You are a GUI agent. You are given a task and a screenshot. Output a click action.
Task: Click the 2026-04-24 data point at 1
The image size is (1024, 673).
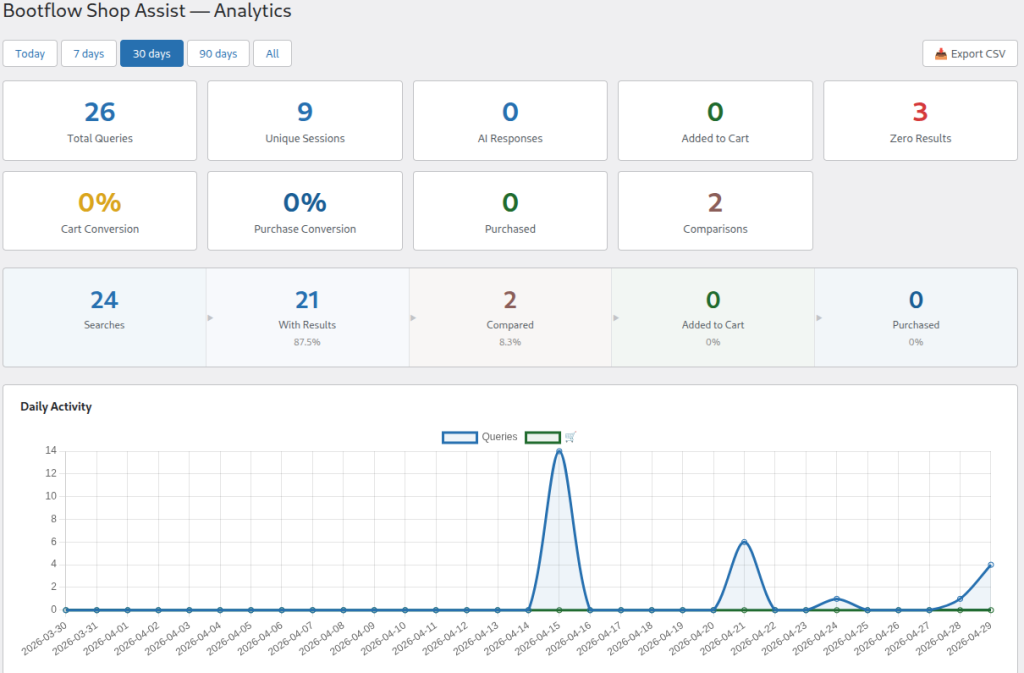837,599
